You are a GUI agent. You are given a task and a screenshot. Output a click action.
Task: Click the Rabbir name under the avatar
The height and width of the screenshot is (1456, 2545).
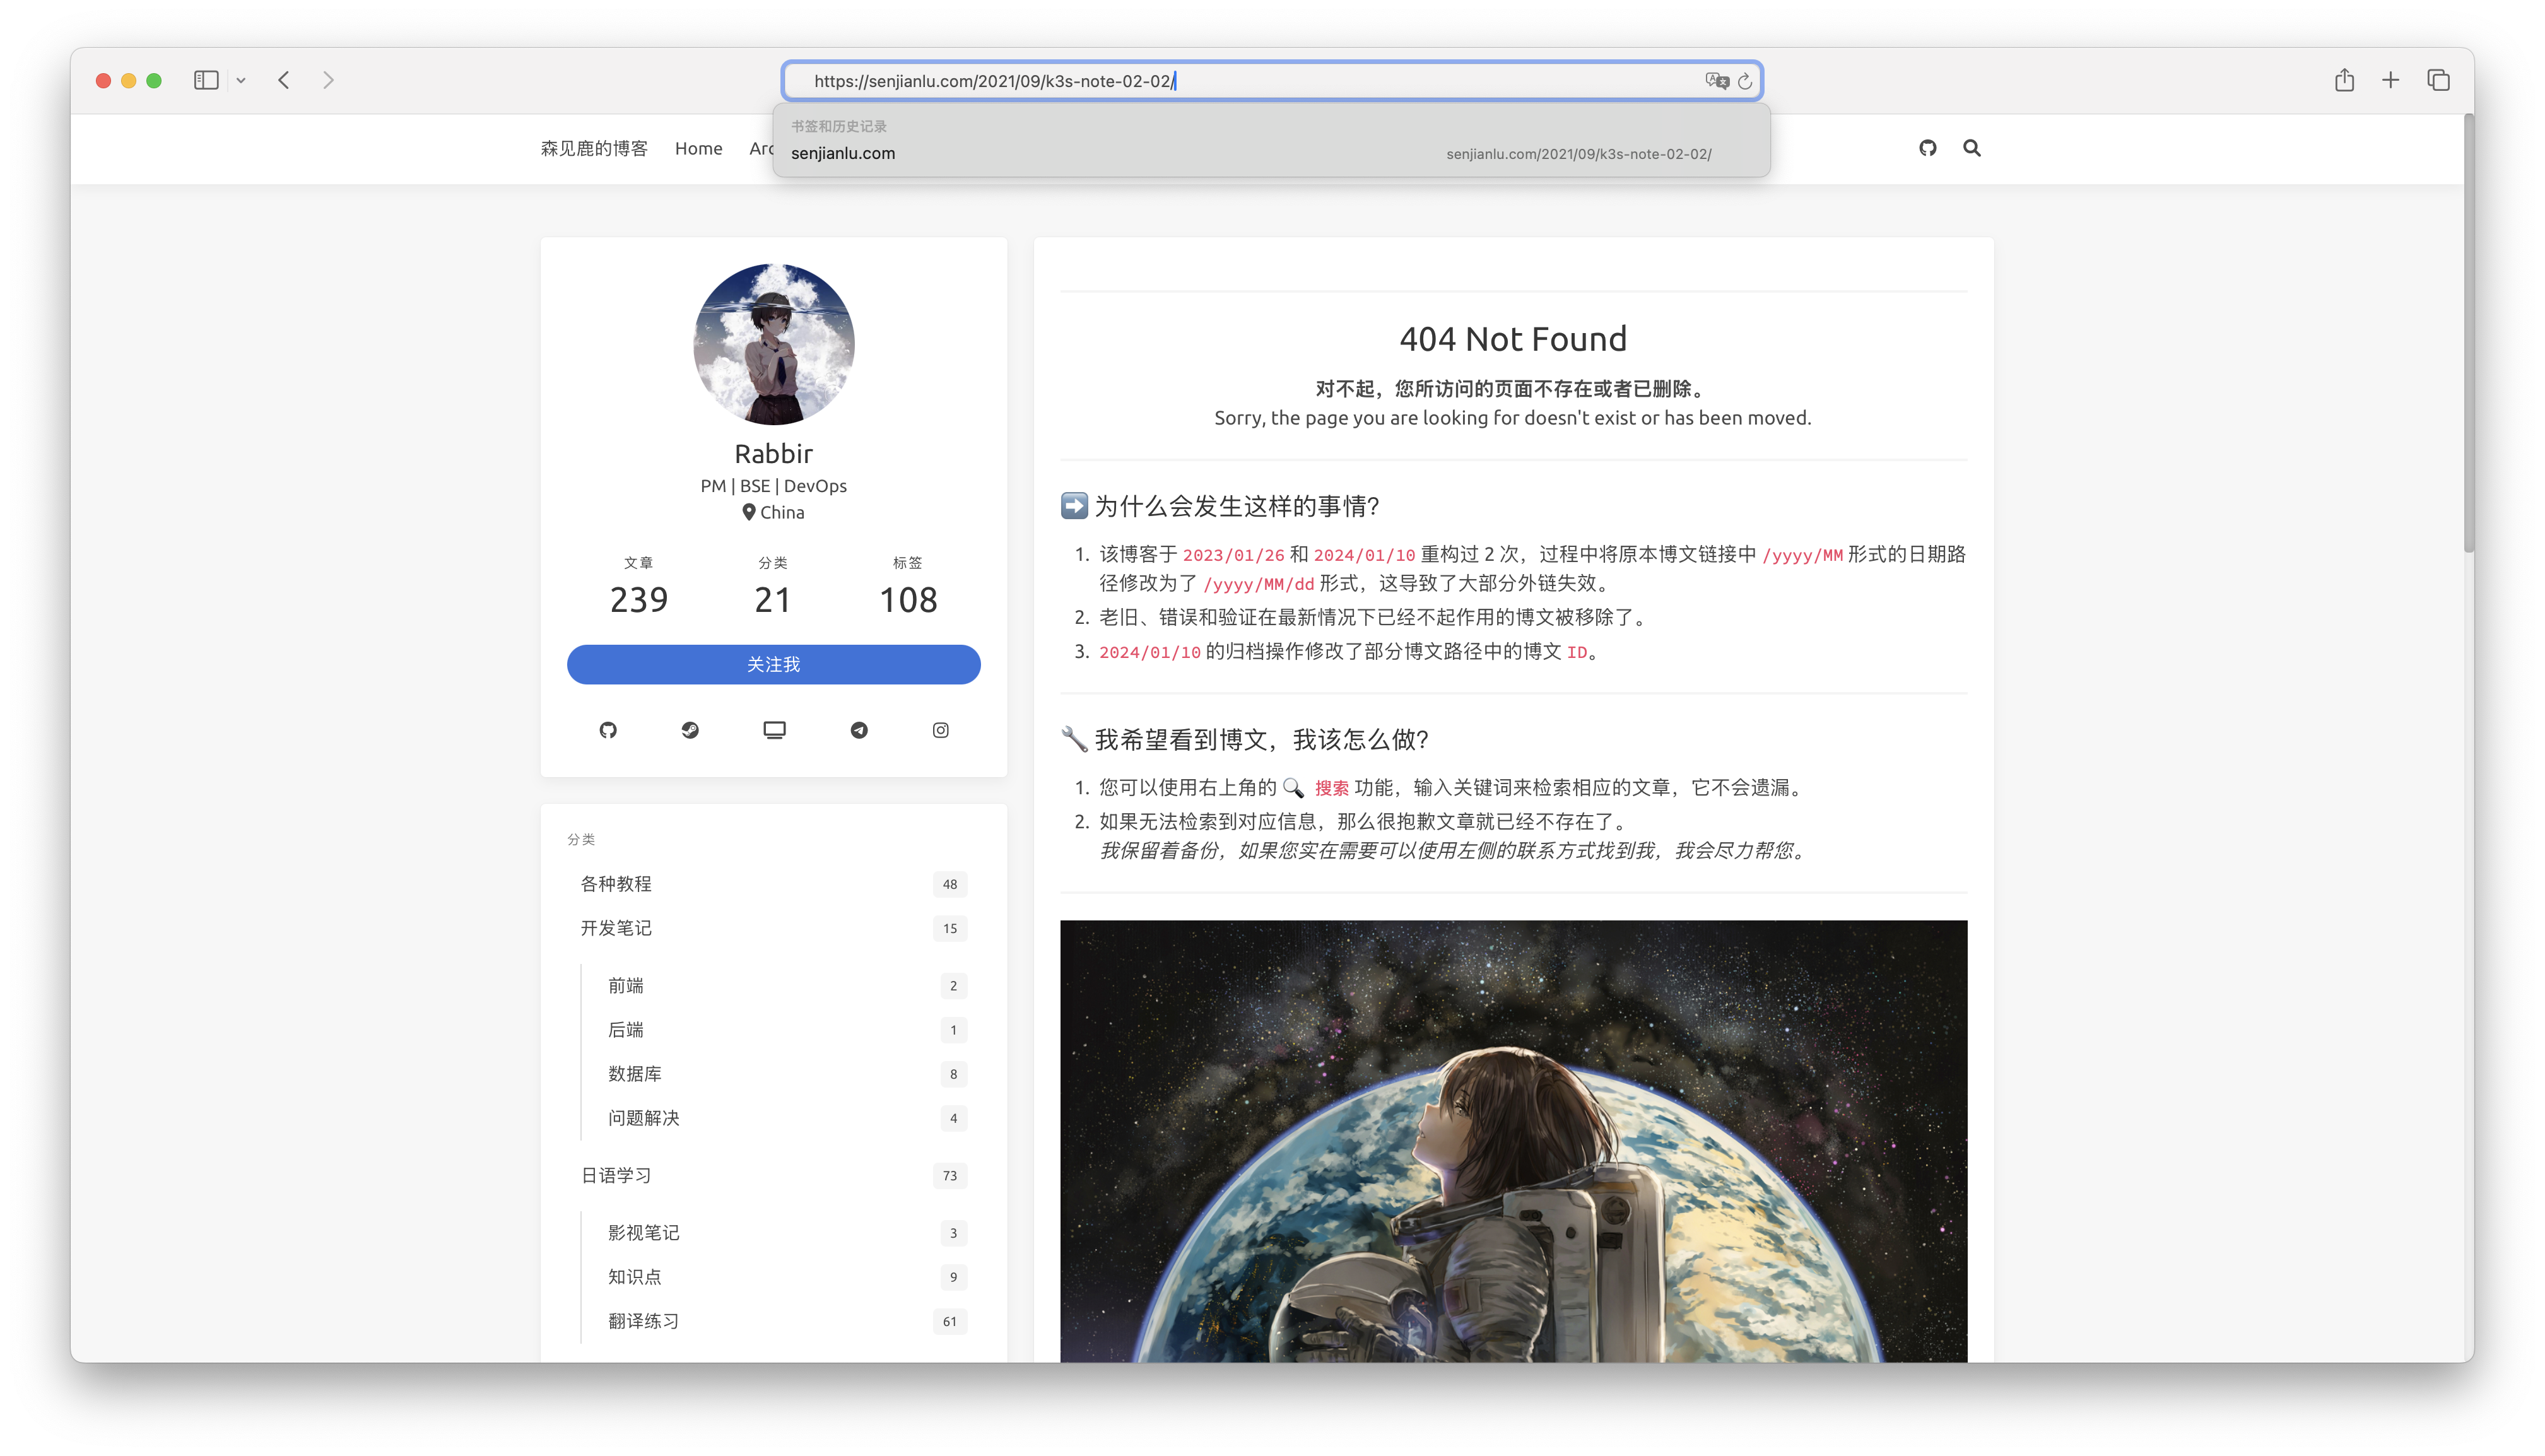(773, 454)
